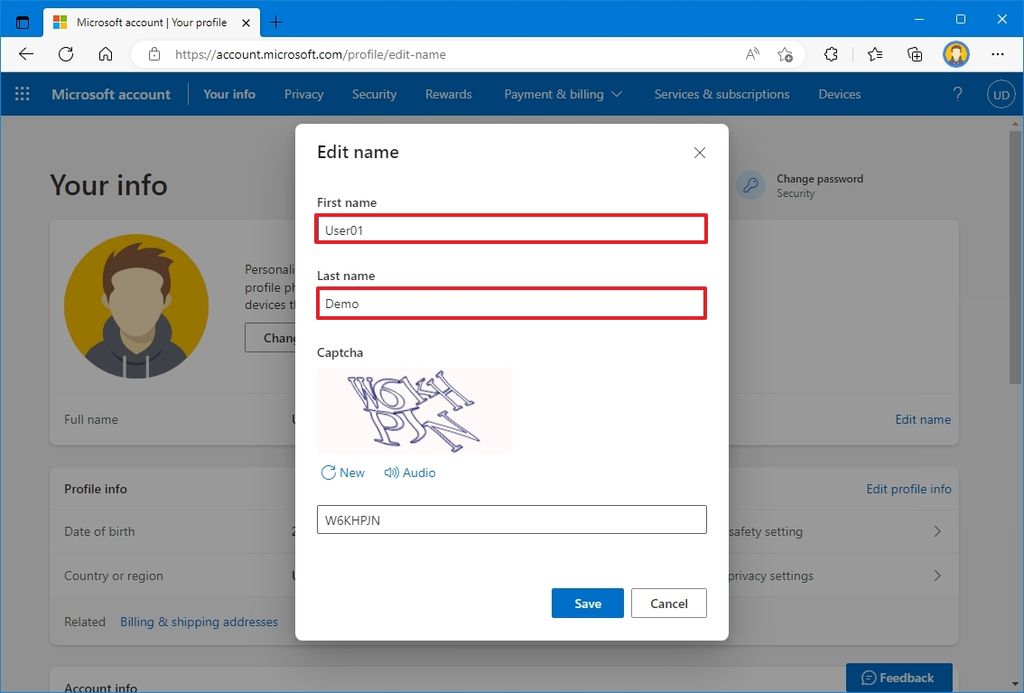1024x693 pixels.
Task: Open the Microsoft app launcher grid icon
Action: coord(21,93)
